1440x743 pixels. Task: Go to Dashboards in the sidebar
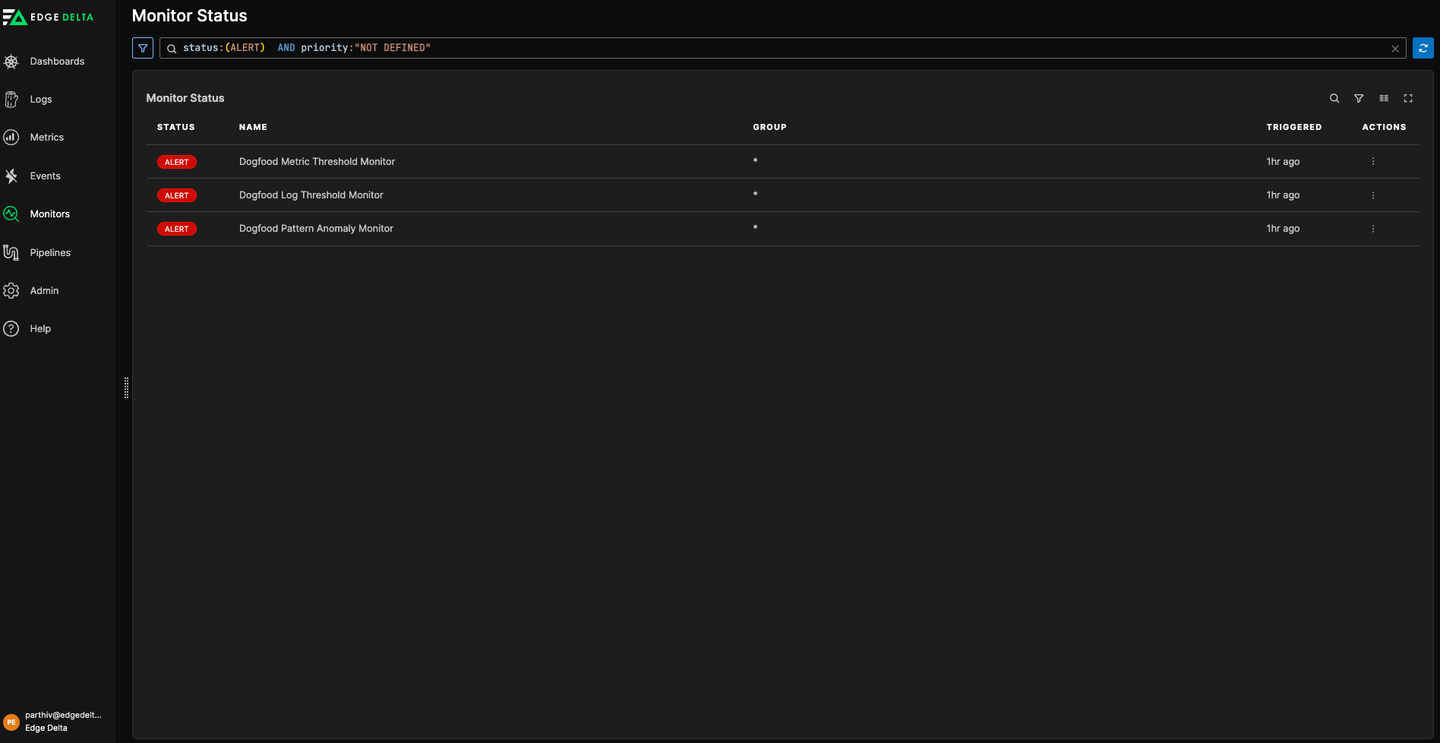coord(56,61)
